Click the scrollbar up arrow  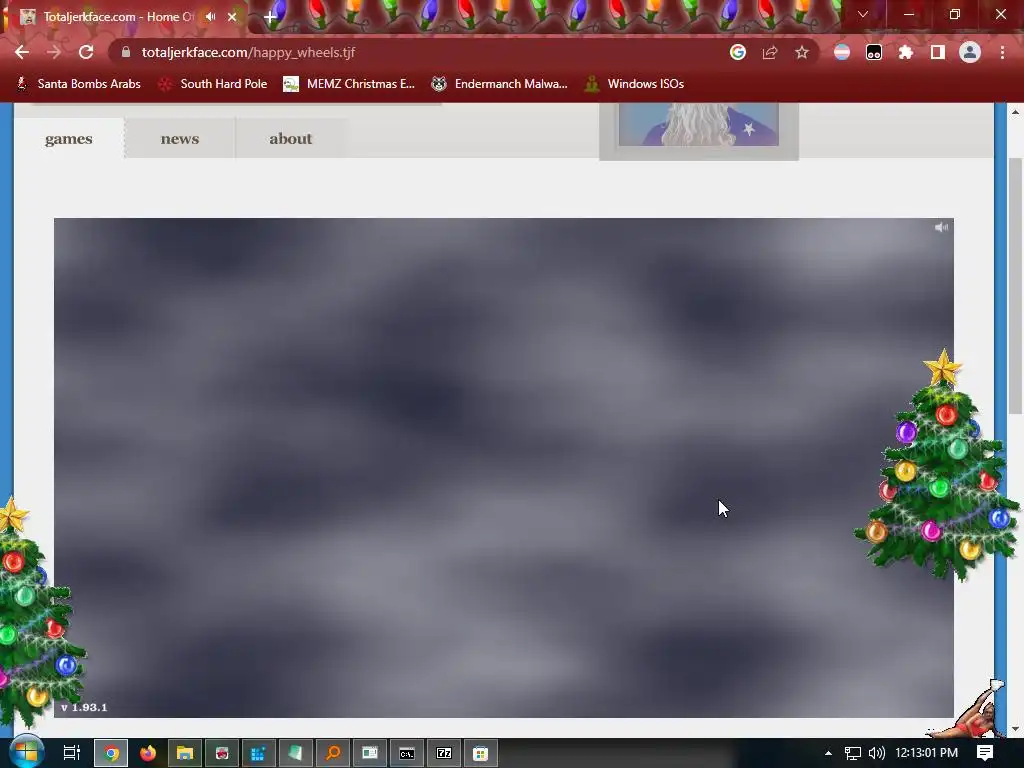tap(1015, 112)
